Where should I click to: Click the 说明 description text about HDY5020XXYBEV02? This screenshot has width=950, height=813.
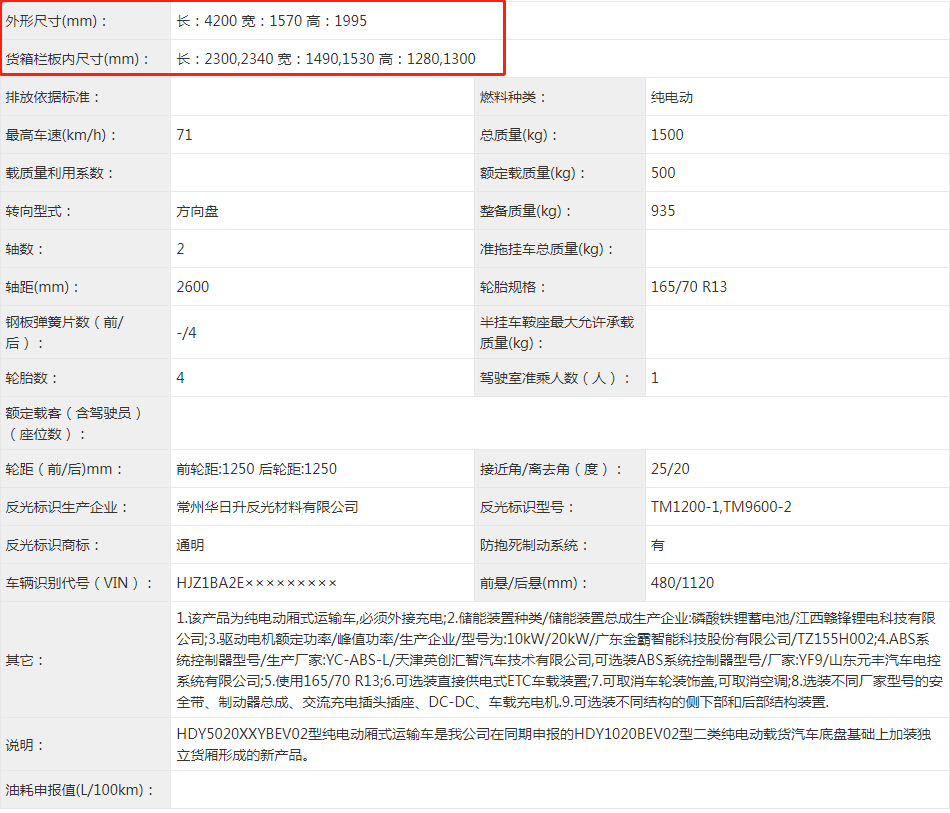[x=554, y=745]
